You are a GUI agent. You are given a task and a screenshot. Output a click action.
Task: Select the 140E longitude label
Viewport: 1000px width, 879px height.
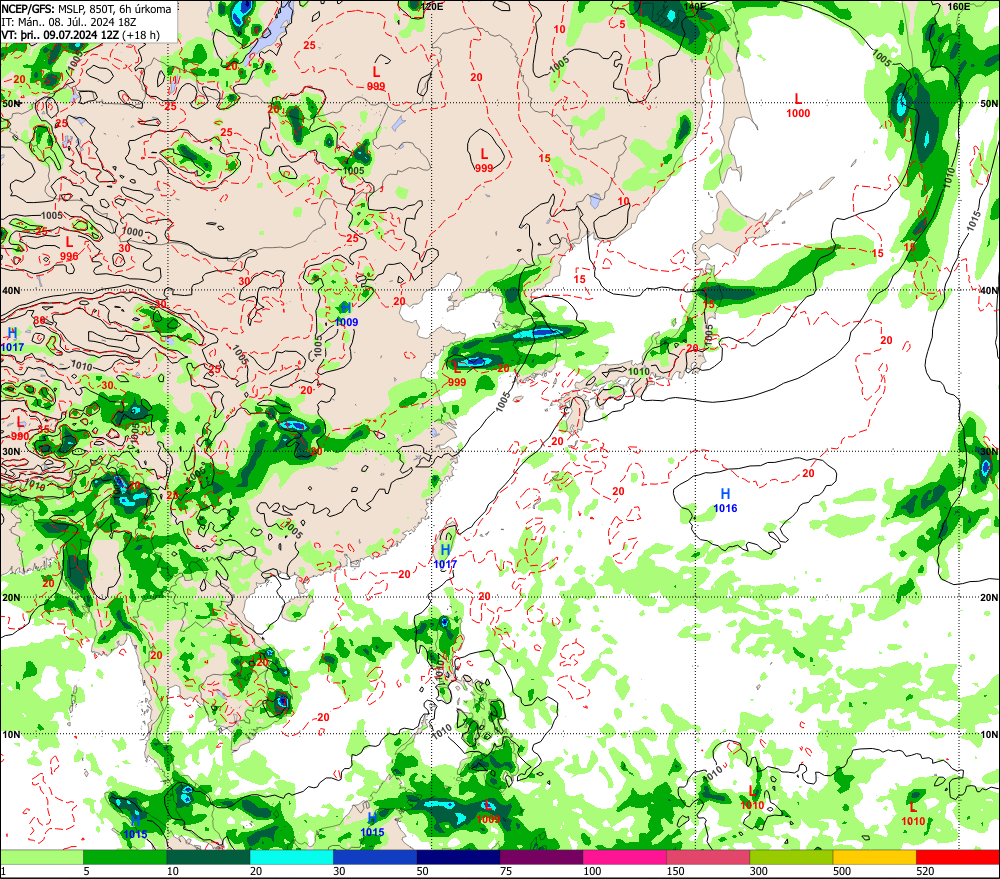coord(695,6)
